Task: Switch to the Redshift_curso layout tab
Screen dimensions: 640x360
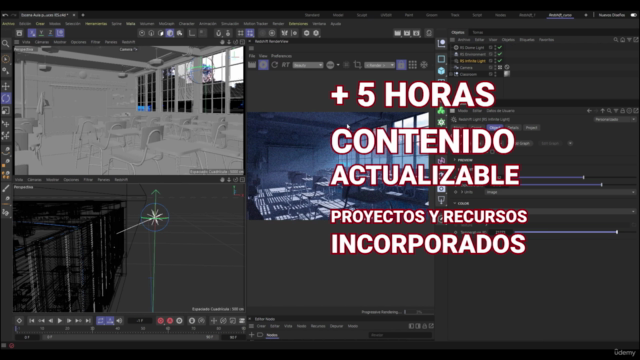Action: pos(560,15)
